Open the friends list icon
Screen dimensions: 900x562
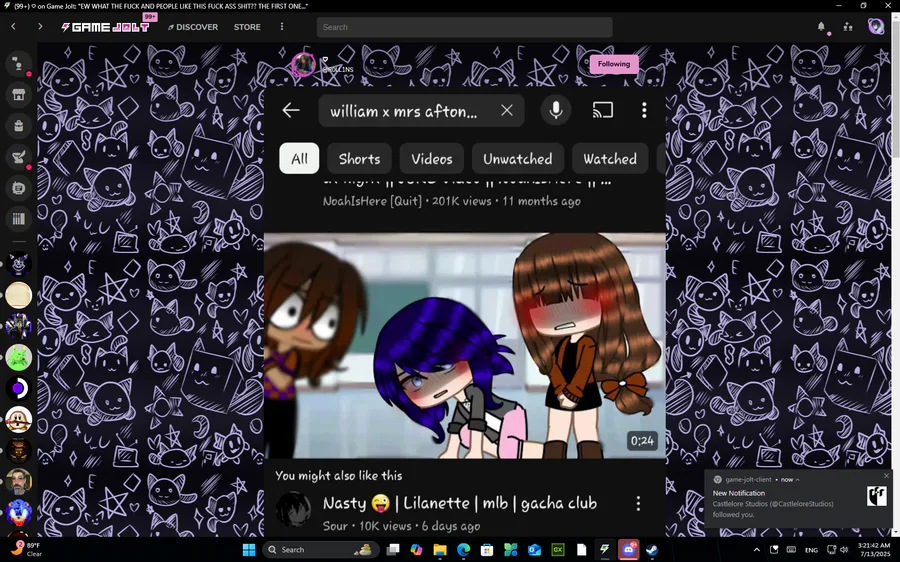[x=848, y=26]
